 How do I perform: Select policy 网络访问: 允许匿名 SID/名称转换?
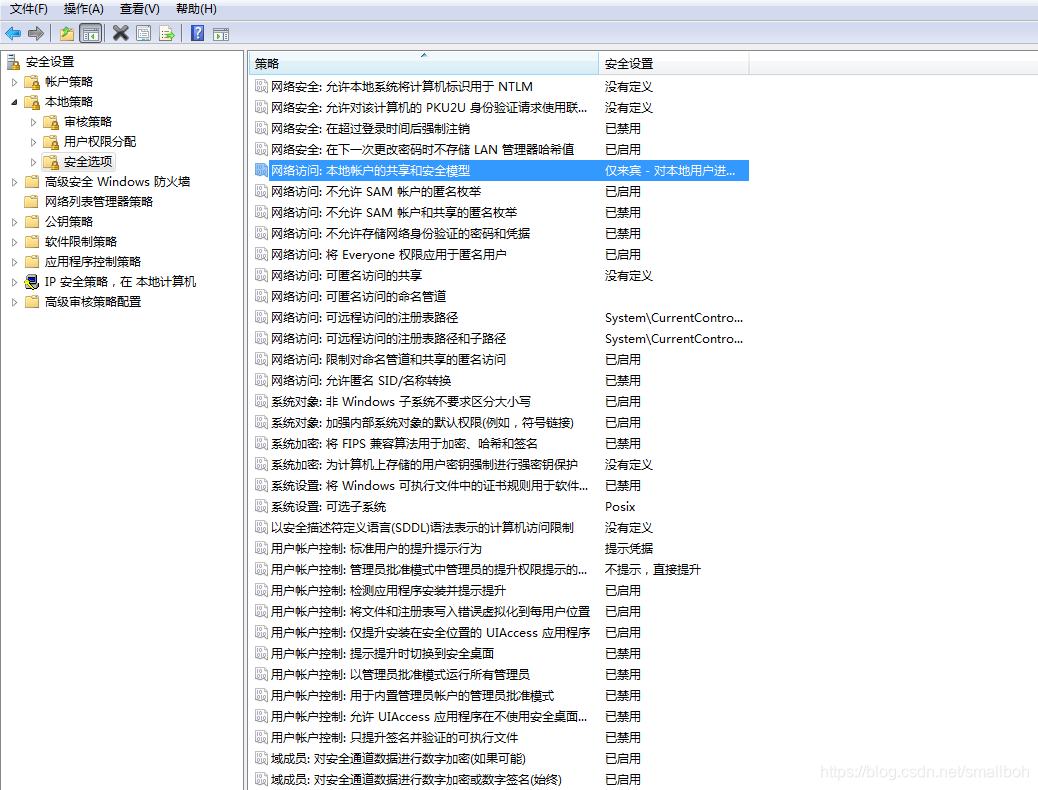tap(361, 381)
